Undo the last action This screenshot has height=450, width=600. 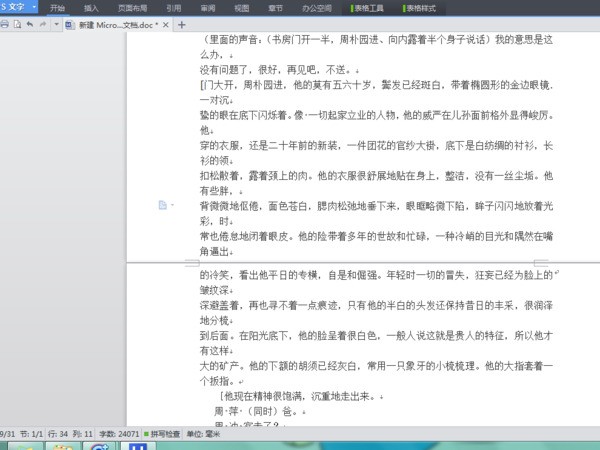click(x=30, y=25)
